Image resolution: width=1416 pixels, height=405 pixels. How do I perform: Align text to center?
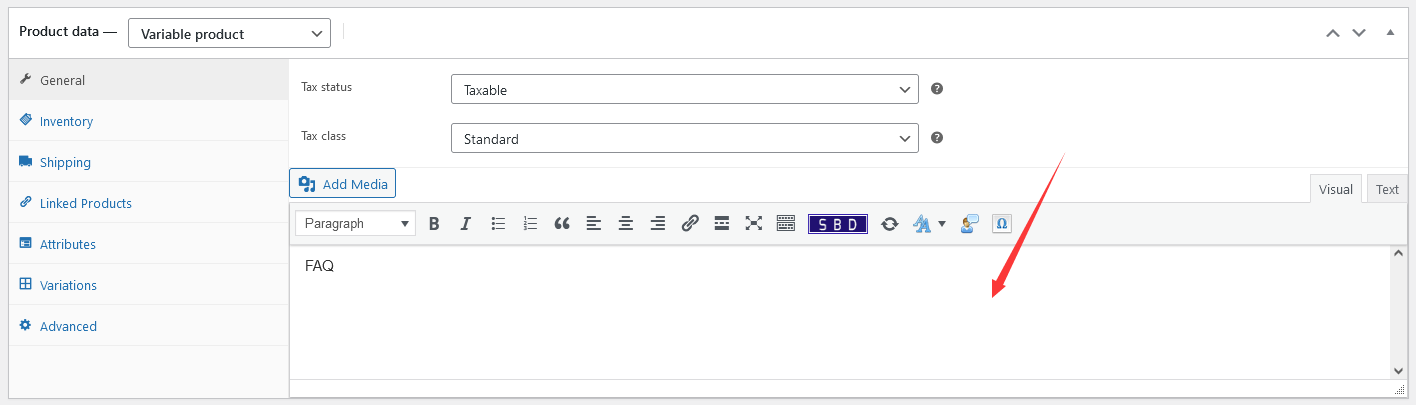point(626,224)
